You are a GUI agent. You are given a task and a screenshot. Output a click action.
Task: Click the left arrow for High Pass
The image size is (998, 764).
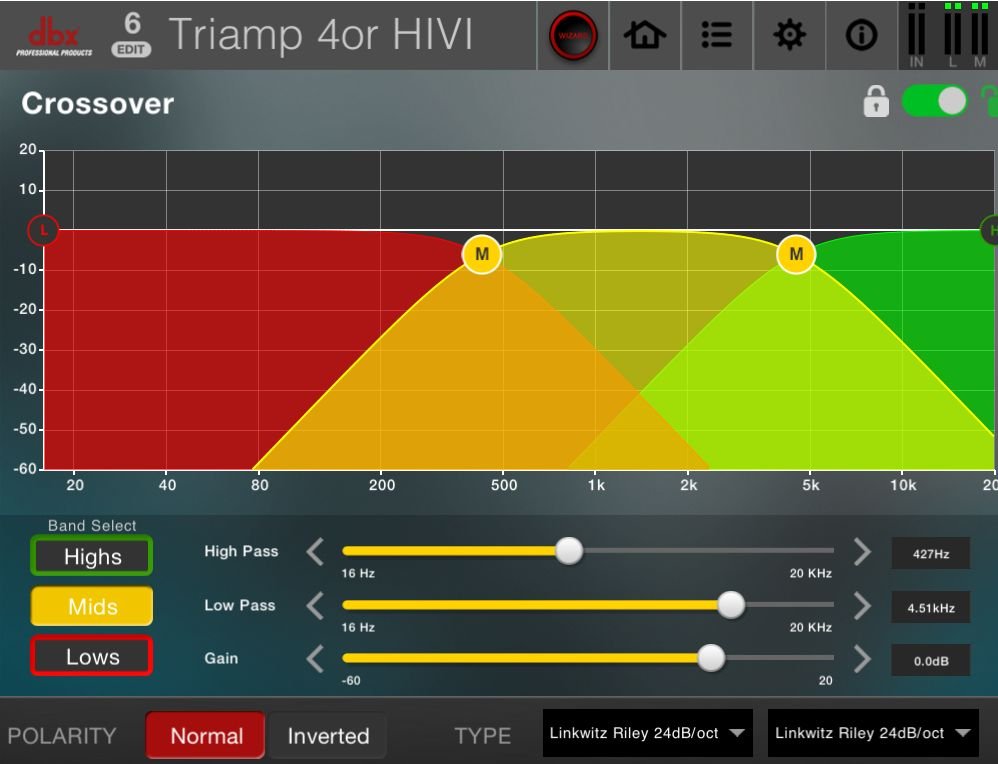[x=315, y=551]
